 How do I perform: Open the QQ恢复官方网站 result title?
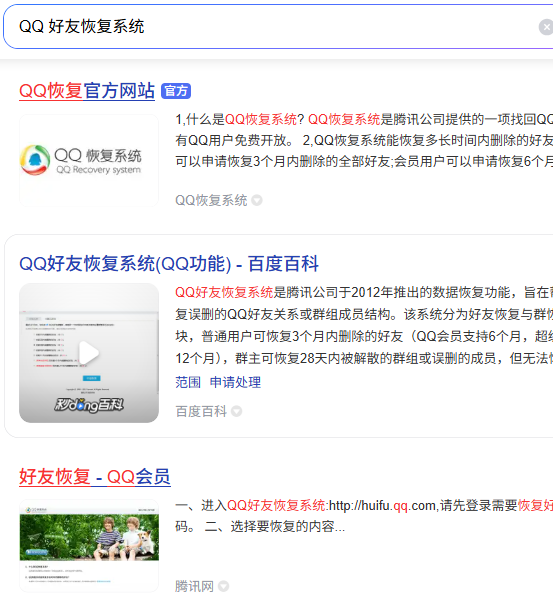pyautogui.click(x=87, y=91)
